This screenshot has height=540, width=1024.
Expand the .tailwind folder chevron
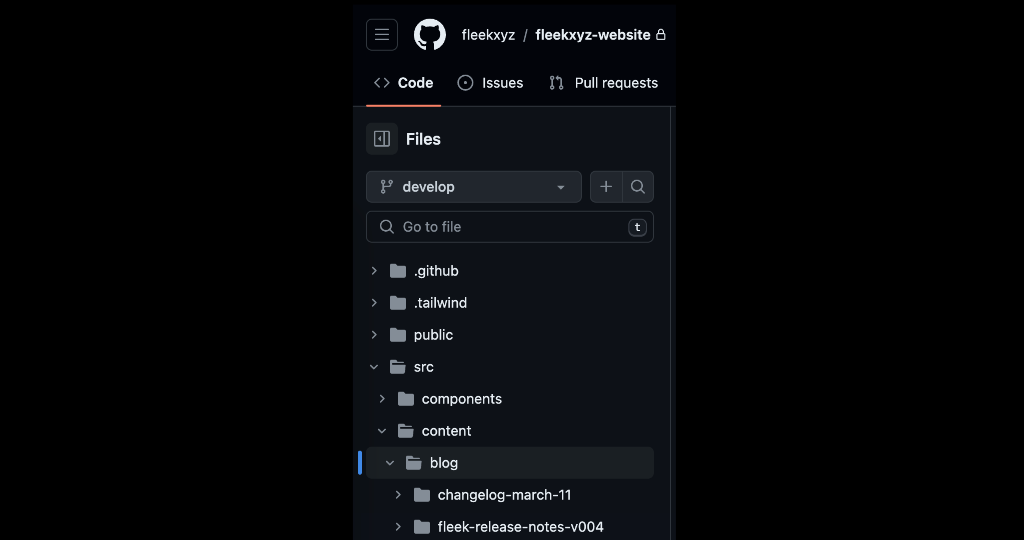374,302
